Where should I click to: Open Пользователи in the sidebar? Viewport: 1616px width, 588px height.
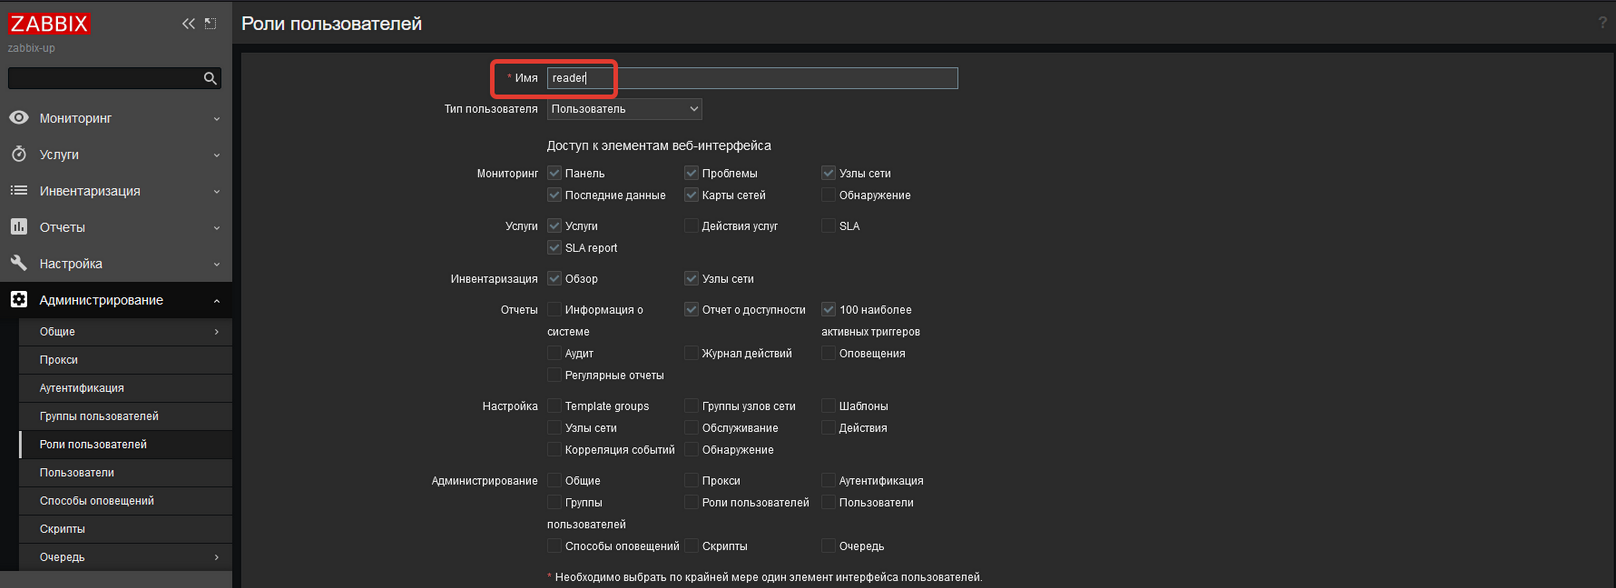[x=126, y=472]
